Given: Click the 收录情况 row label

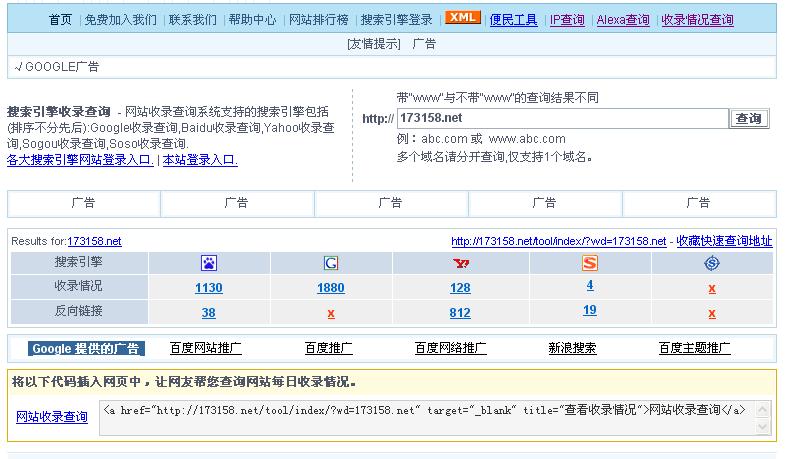Looking at the screenshot, I should [79, 286].
